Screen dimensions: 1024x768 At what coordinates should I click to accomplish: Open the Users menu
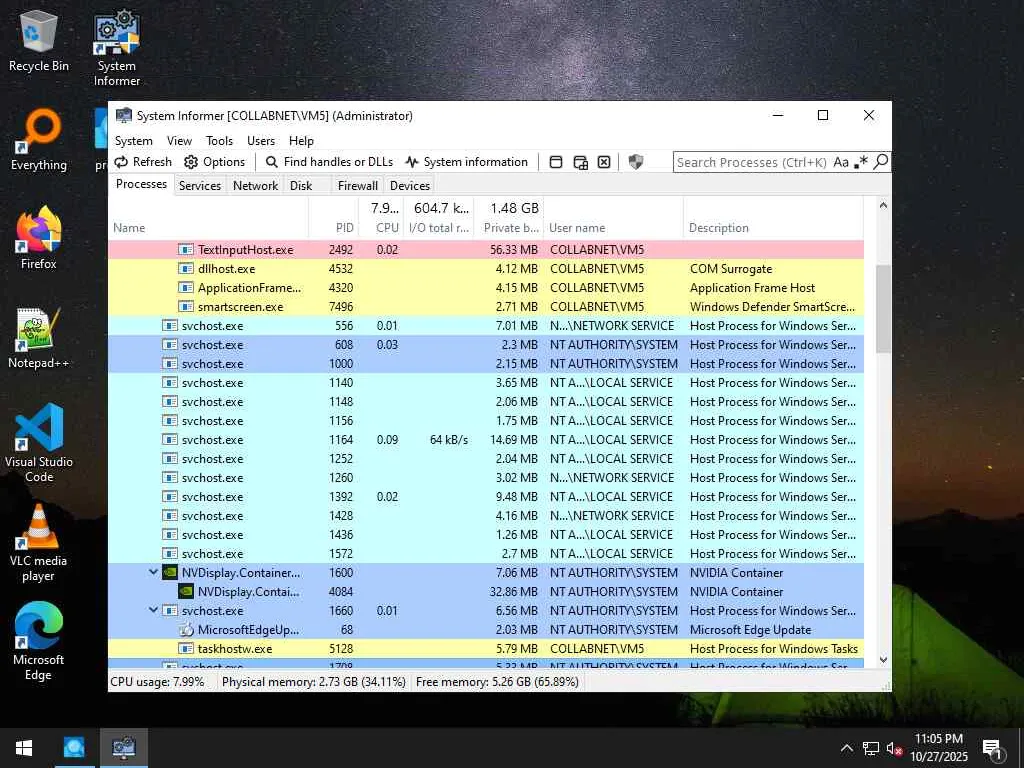pyautogui.click(x=261, y=140)
